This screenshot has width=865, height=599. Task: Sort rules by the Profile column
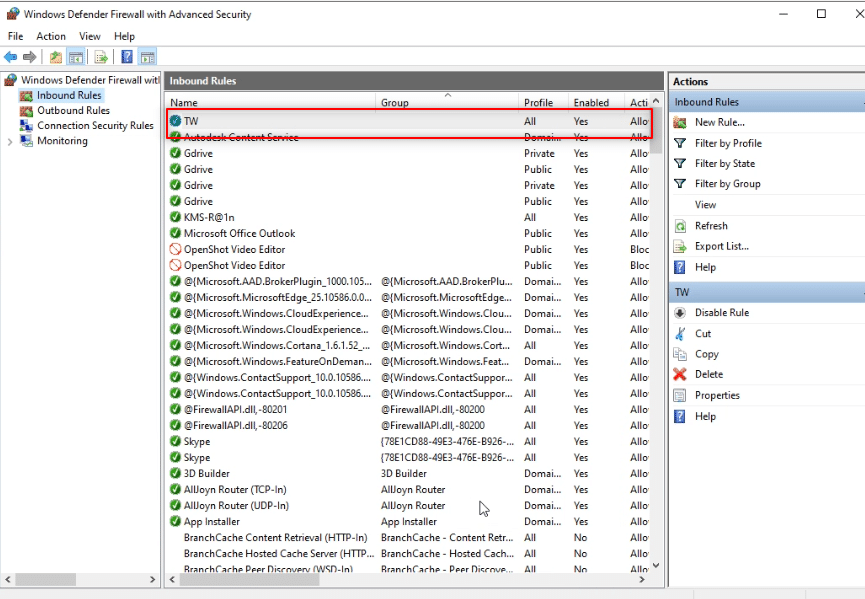[x=543, y=103]
